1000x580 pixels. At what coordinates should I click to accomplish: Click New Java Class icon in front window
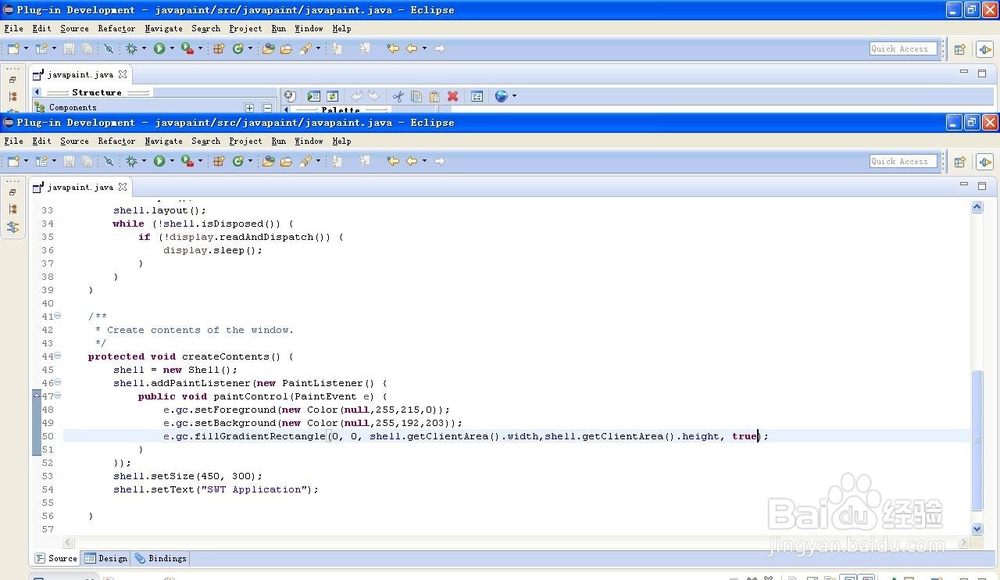[x=238, y=161]
